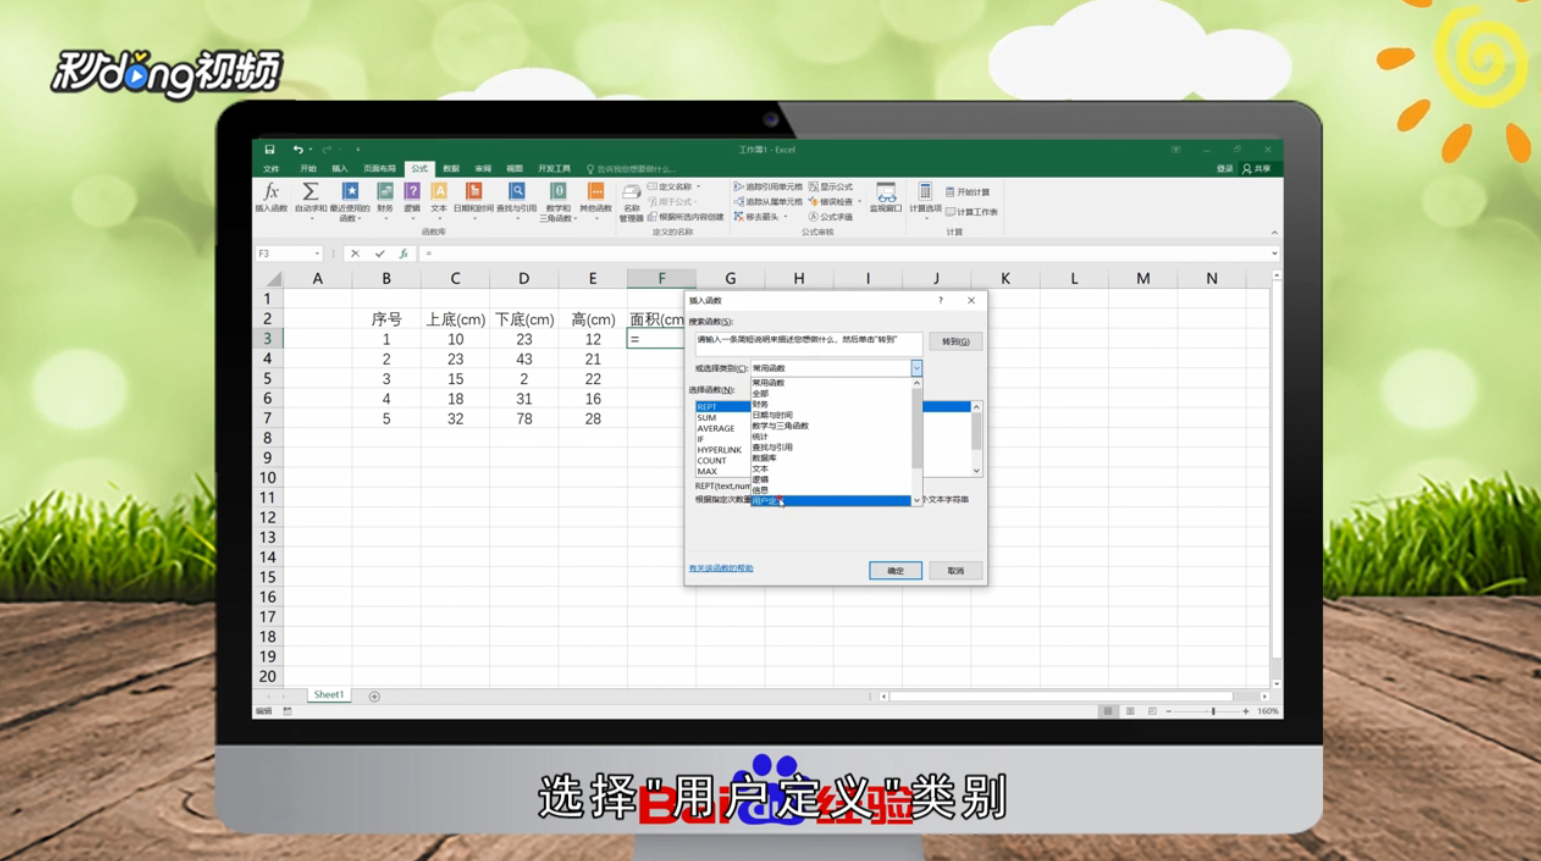
Task: Expand the formula bar with right arrow
Action: coord(1274,254)
